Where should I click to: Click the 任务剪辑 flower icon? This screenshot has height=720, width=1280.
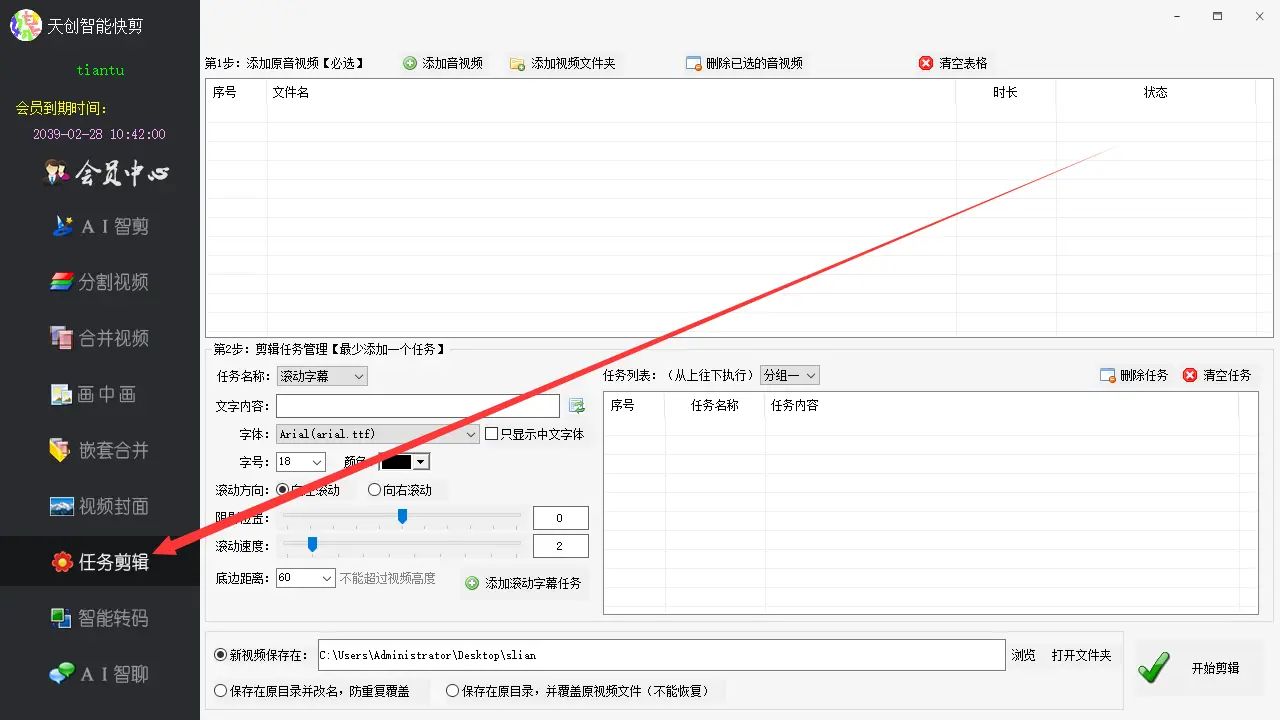pos(62,562)
